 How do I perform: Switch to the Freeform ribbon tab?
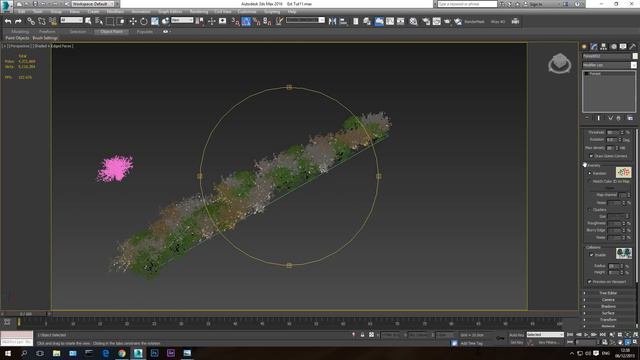tap(47, 31)
